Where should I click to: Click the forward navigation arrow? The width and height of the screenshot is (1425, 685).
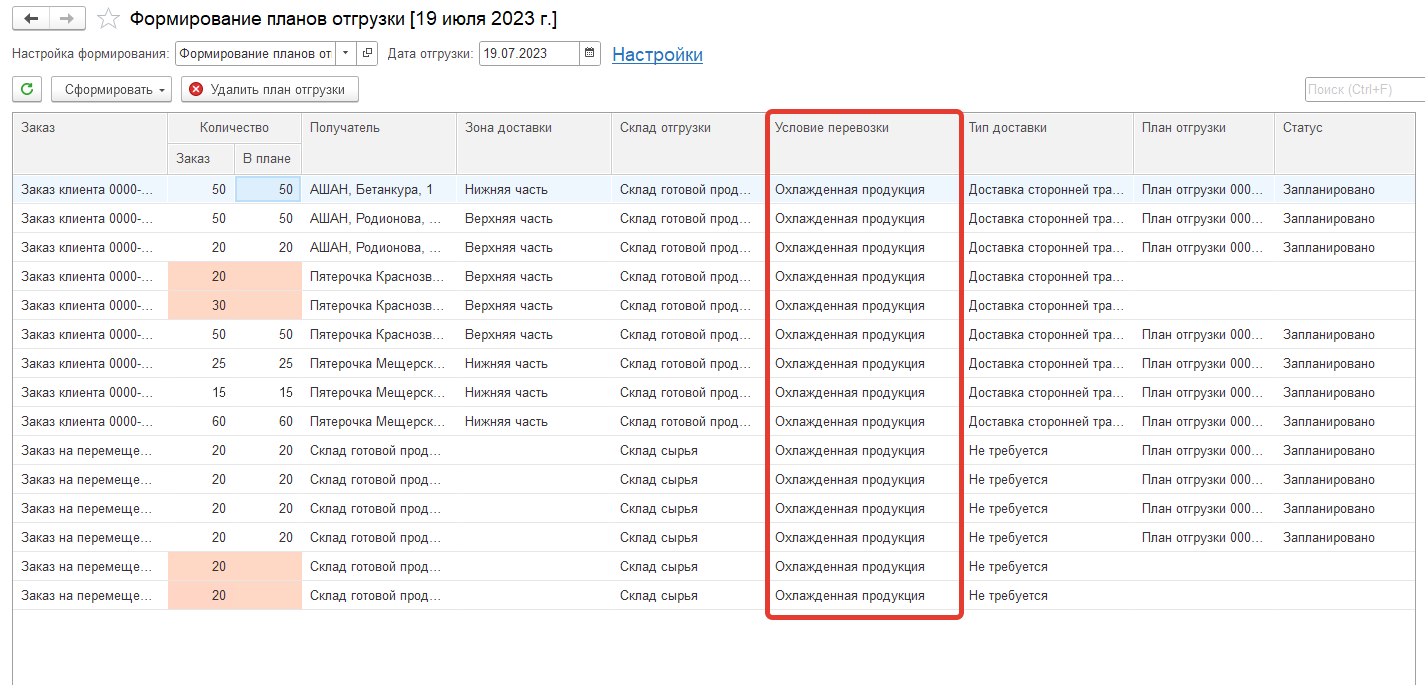[67, 19]
